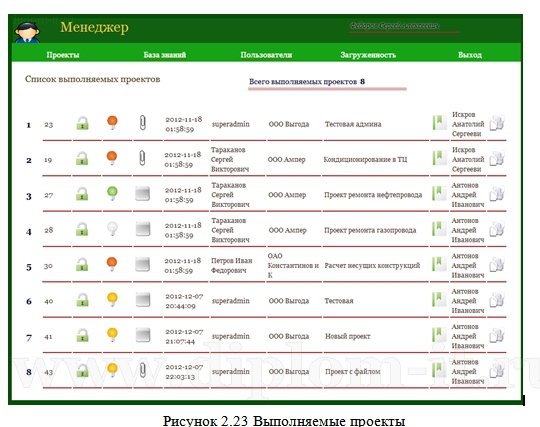Click the lock icon for project 41
540x427 pixels.
(x=82, y=335)
